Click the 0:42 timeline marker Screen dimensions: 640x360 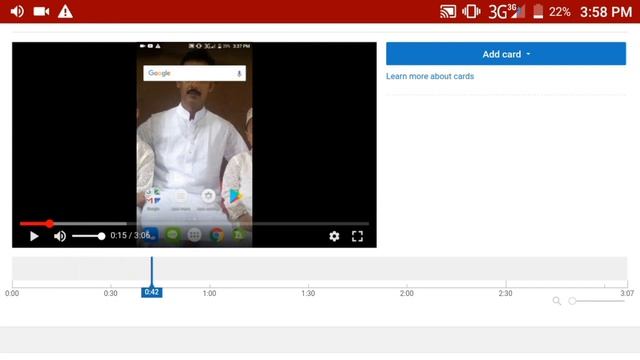[x=151, y=292]
